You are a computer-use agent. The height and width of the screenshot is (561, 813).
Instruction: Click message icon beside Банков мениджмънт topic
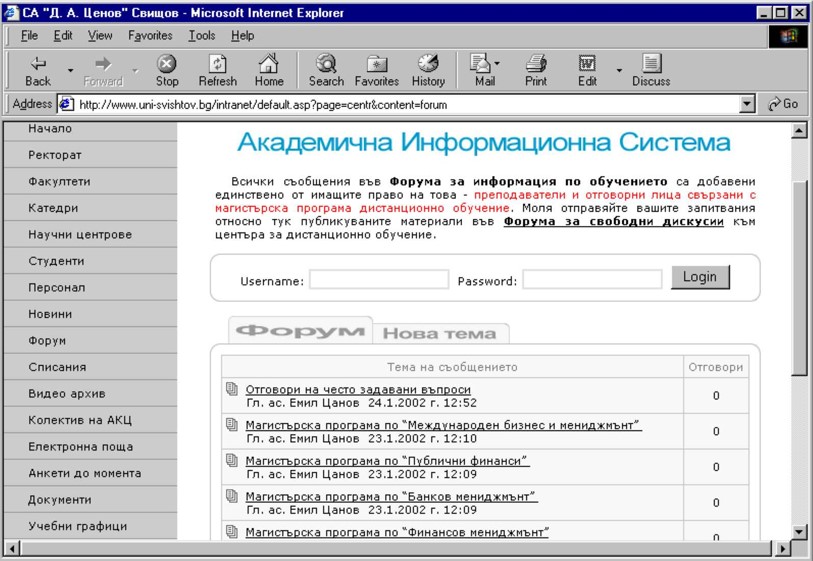pos(232,496)
